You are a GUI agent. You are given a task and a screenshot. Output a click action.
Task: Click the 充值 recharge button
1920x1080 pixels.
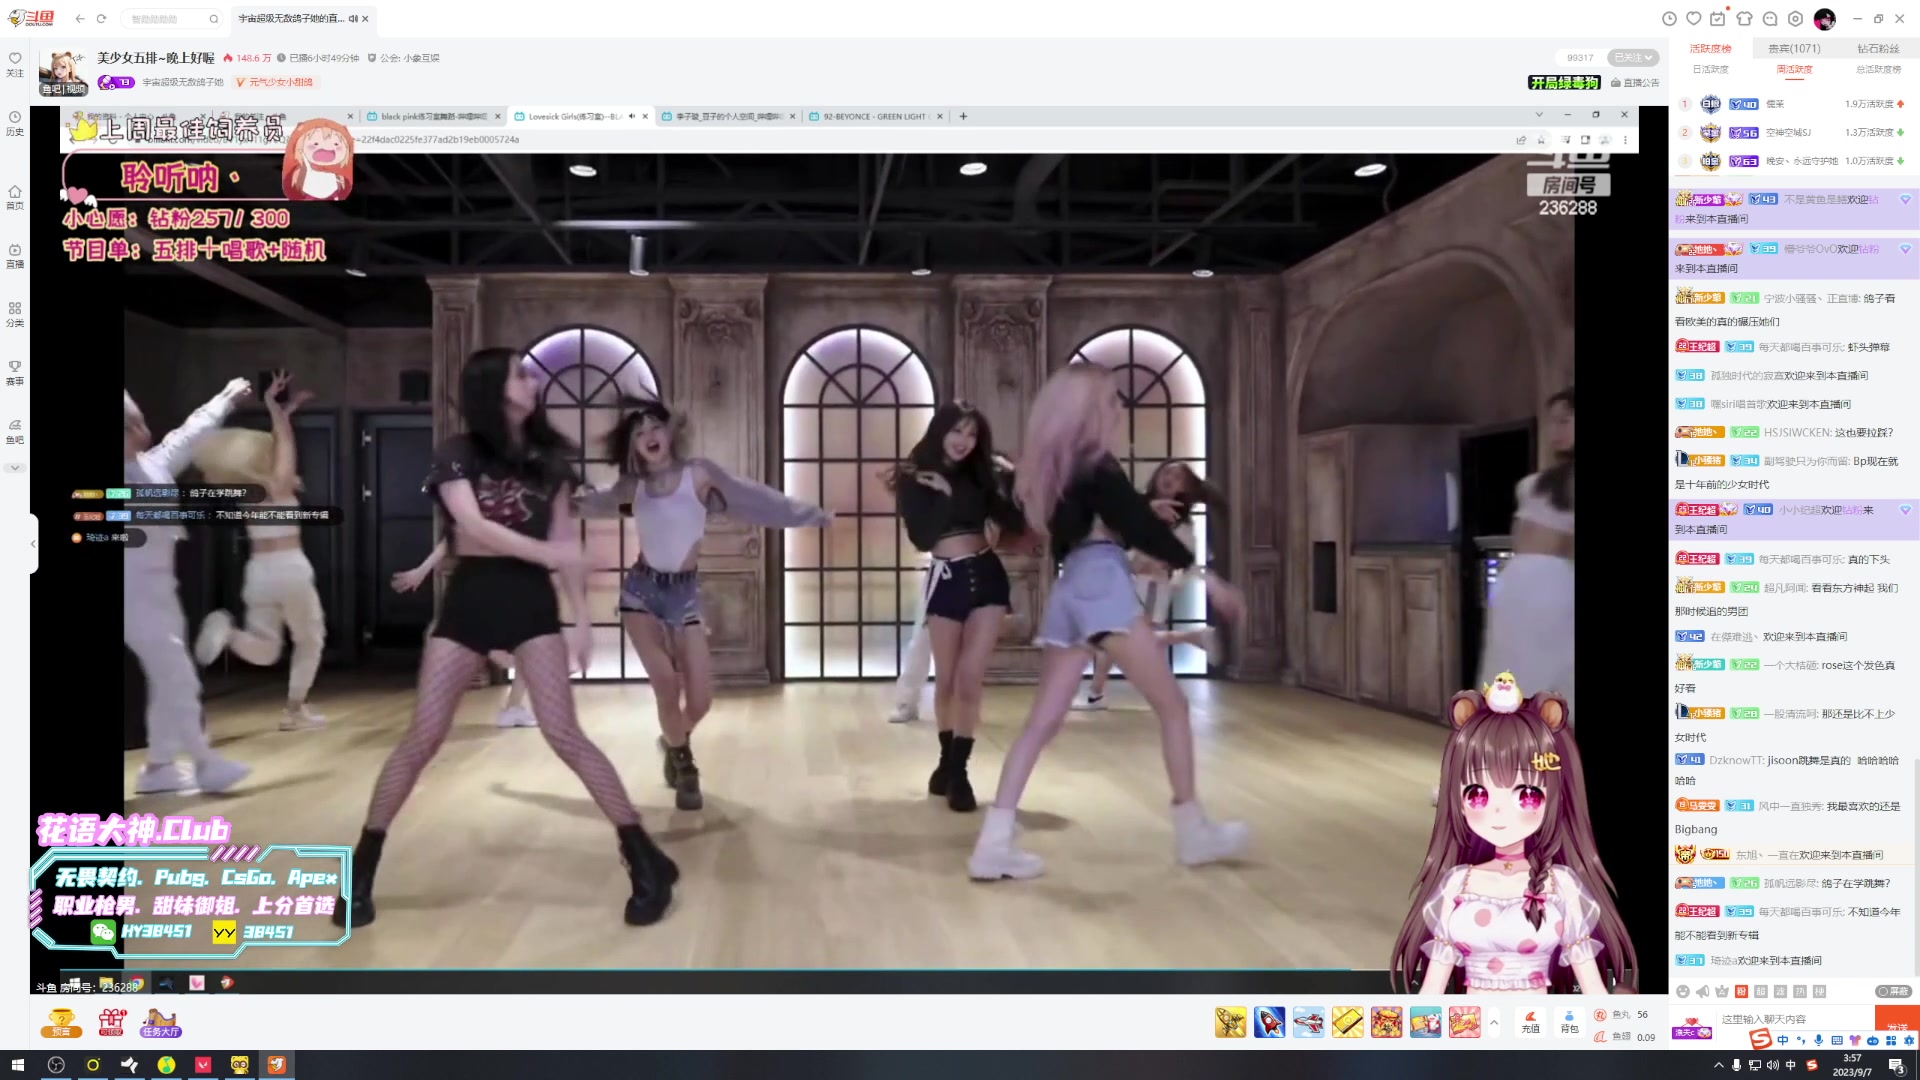point(1530,1022)
